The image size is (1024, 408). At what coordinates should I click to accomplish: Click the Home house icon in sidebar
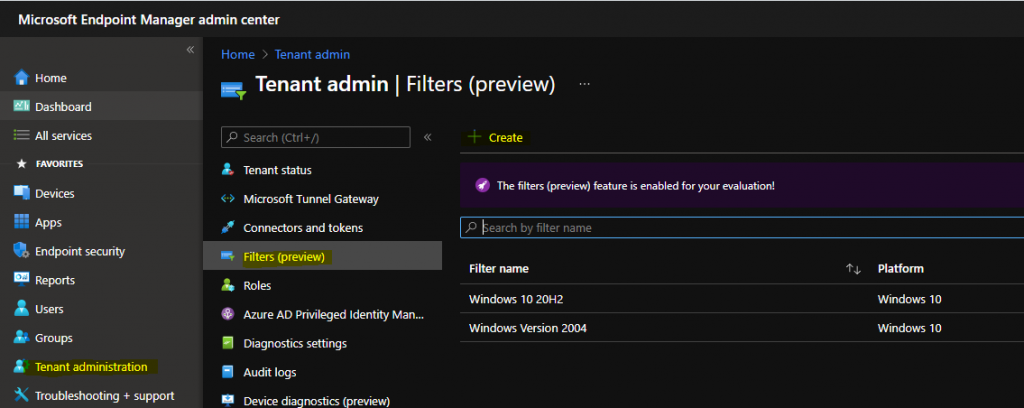(22, 78)
